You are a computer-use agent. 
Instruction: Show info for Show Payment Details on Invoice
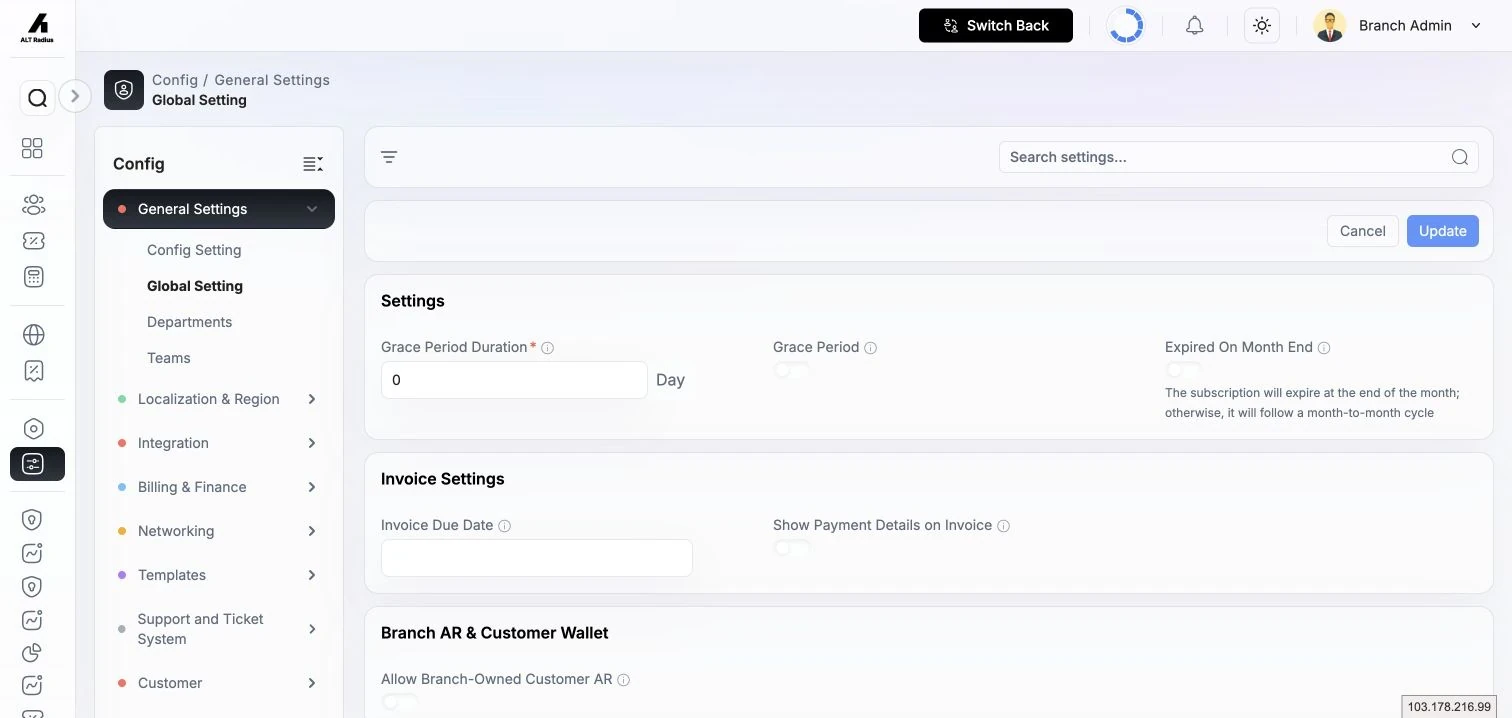pyautogui.click(x=1003, y=526)
